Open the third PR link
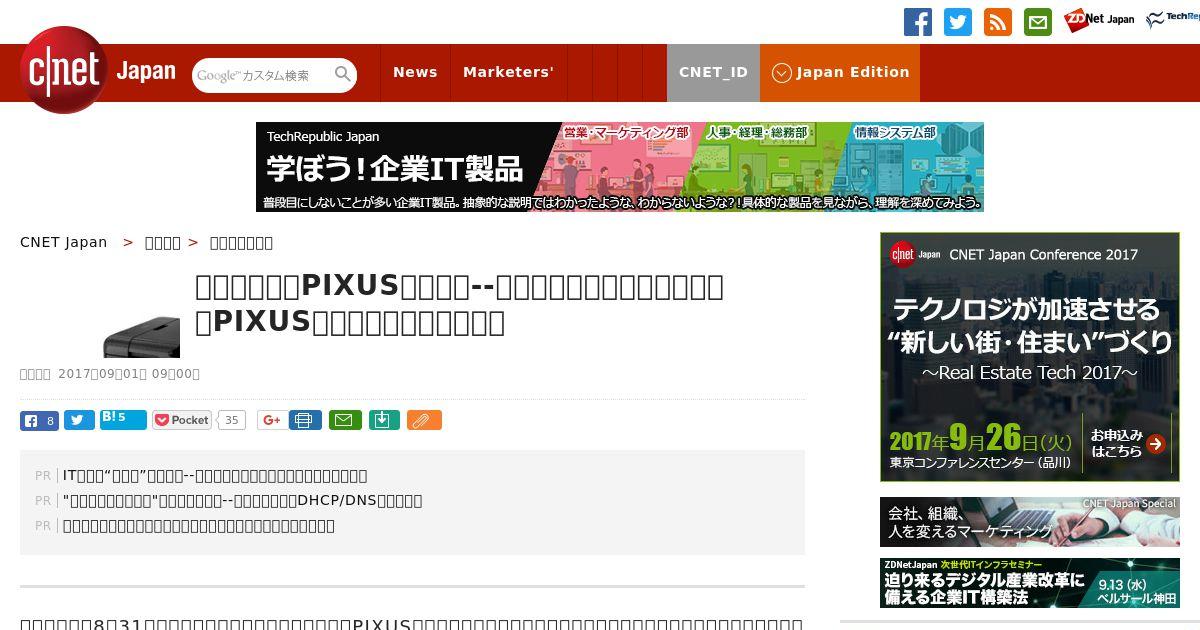This screenshot has width=1200, height=630. tap(198, 525)
